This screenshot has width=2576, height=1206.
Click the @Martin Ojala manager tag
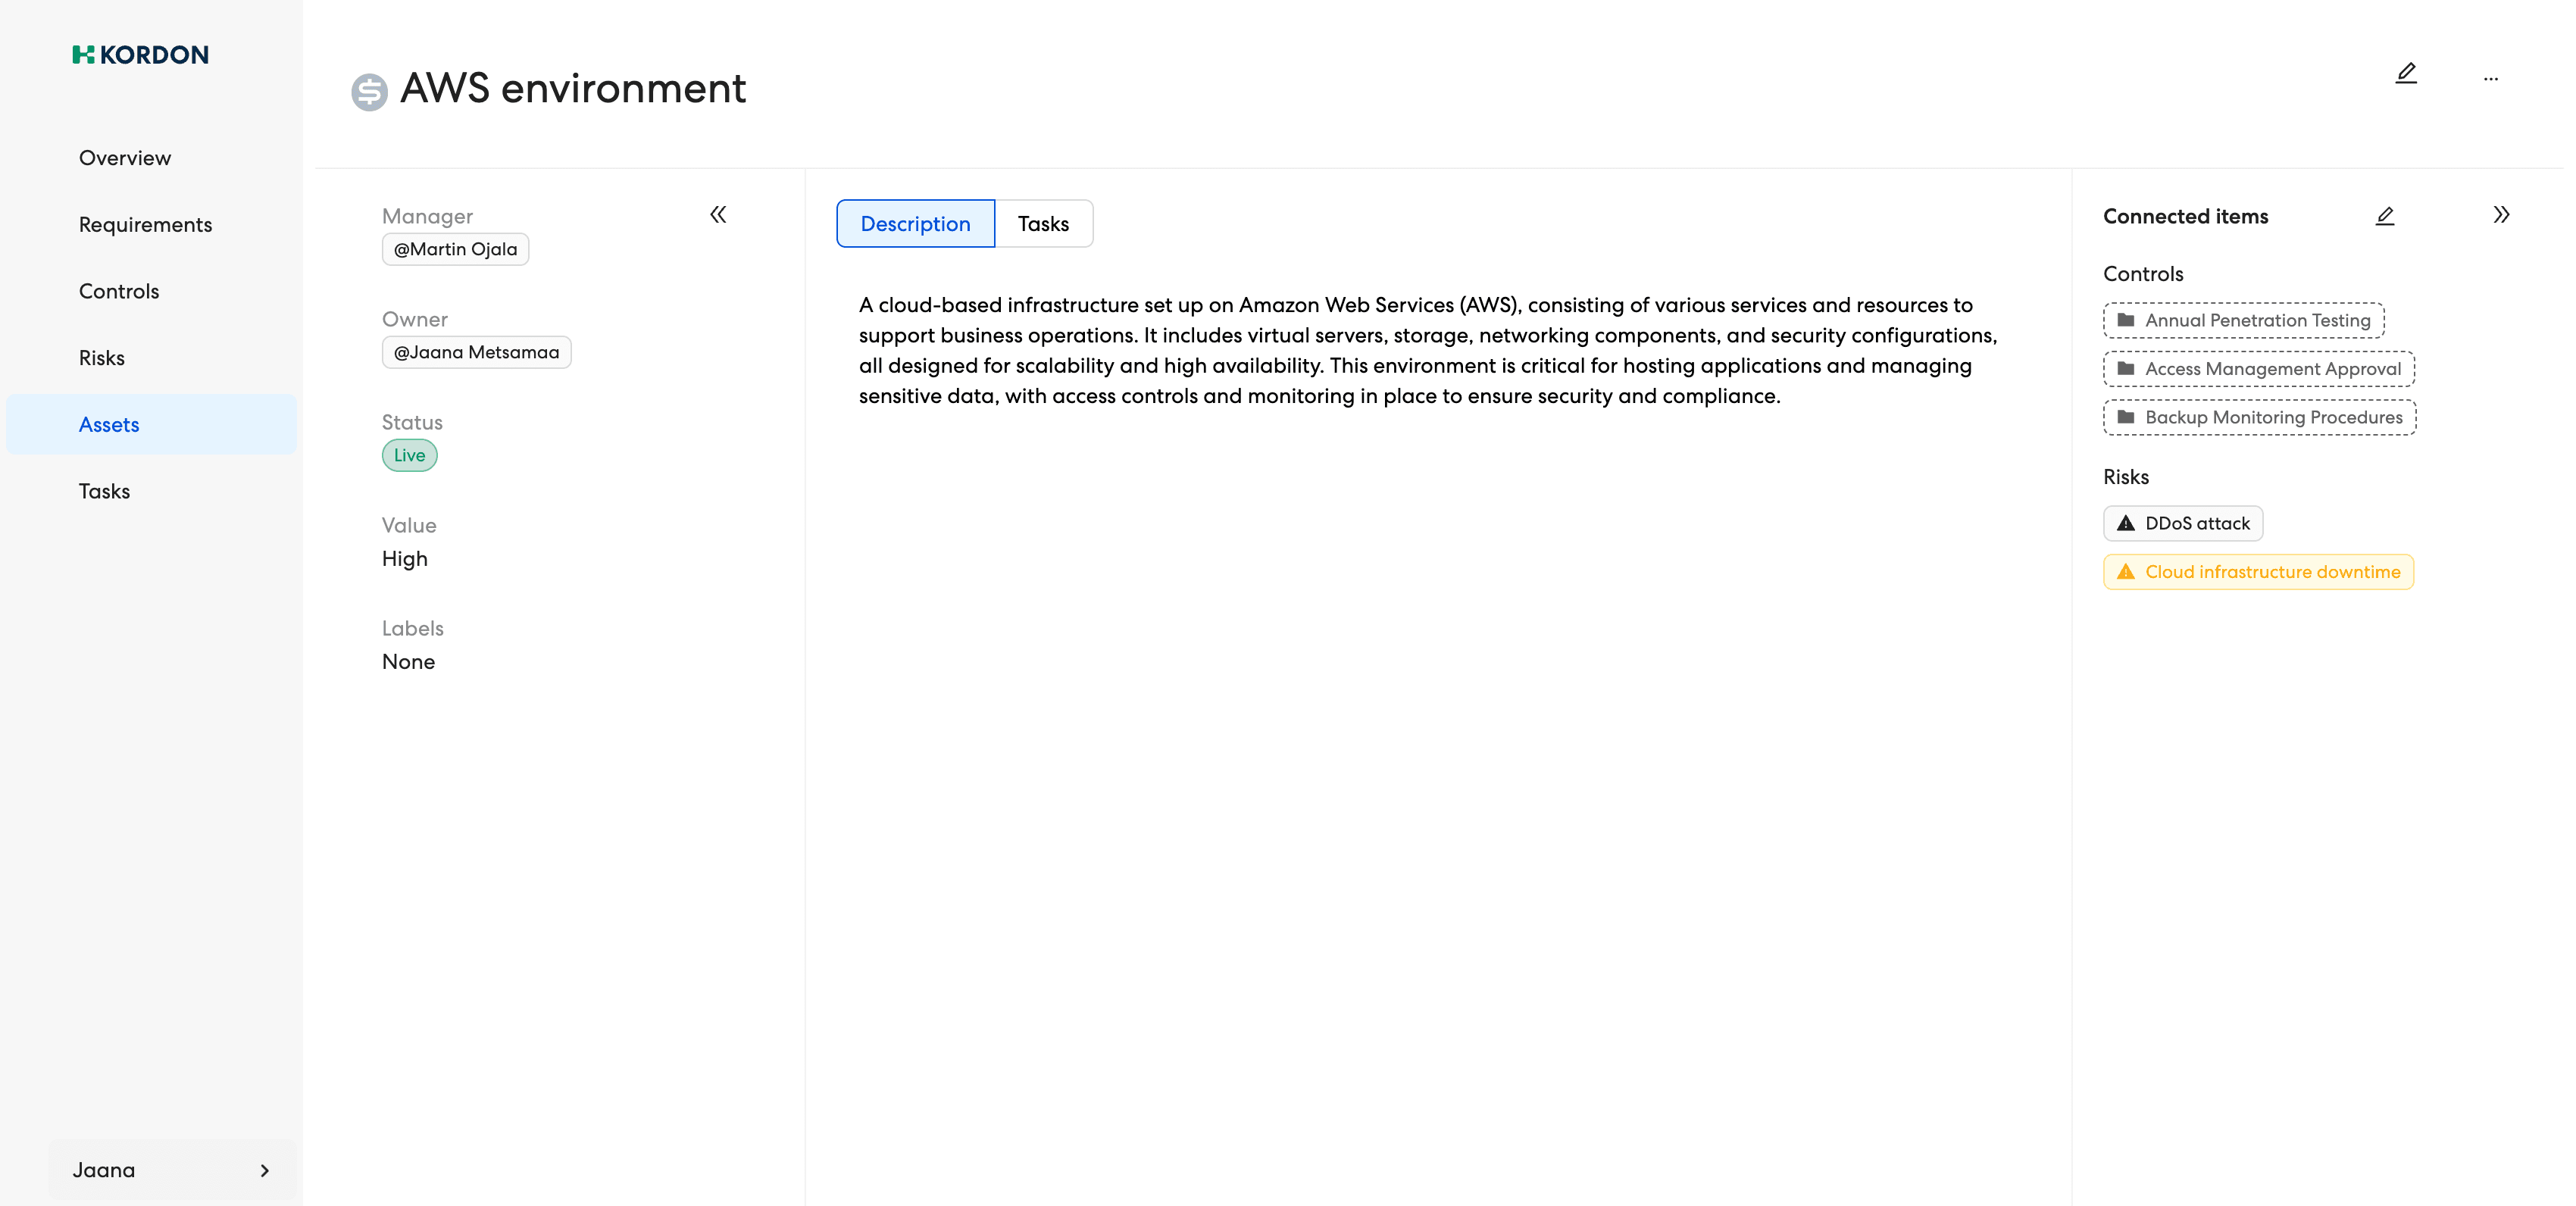pyautogui.click(x=455, y=250)
